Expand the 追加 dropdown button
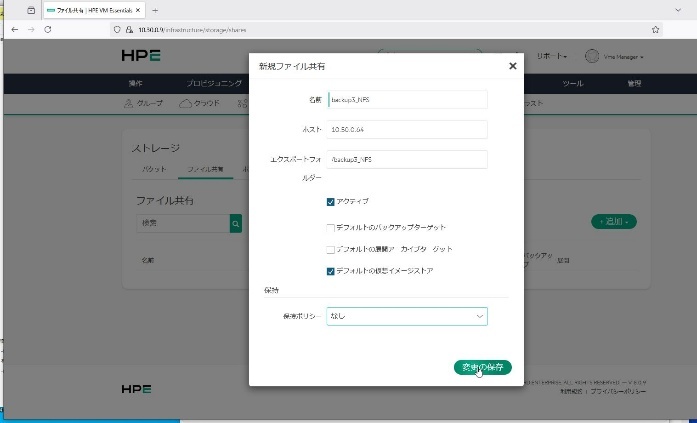The image size is (697, 423). 614,221
